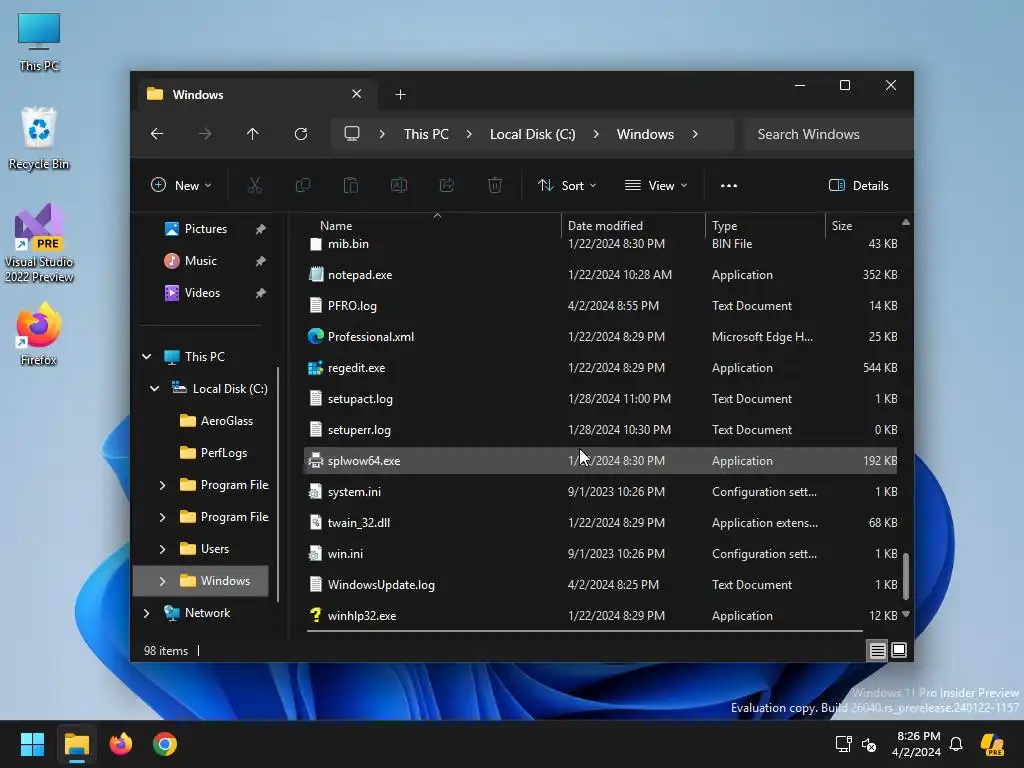Screen dimensions: 1024x768
Task: Select the system.ini file
Action: [x=601, y=492]
